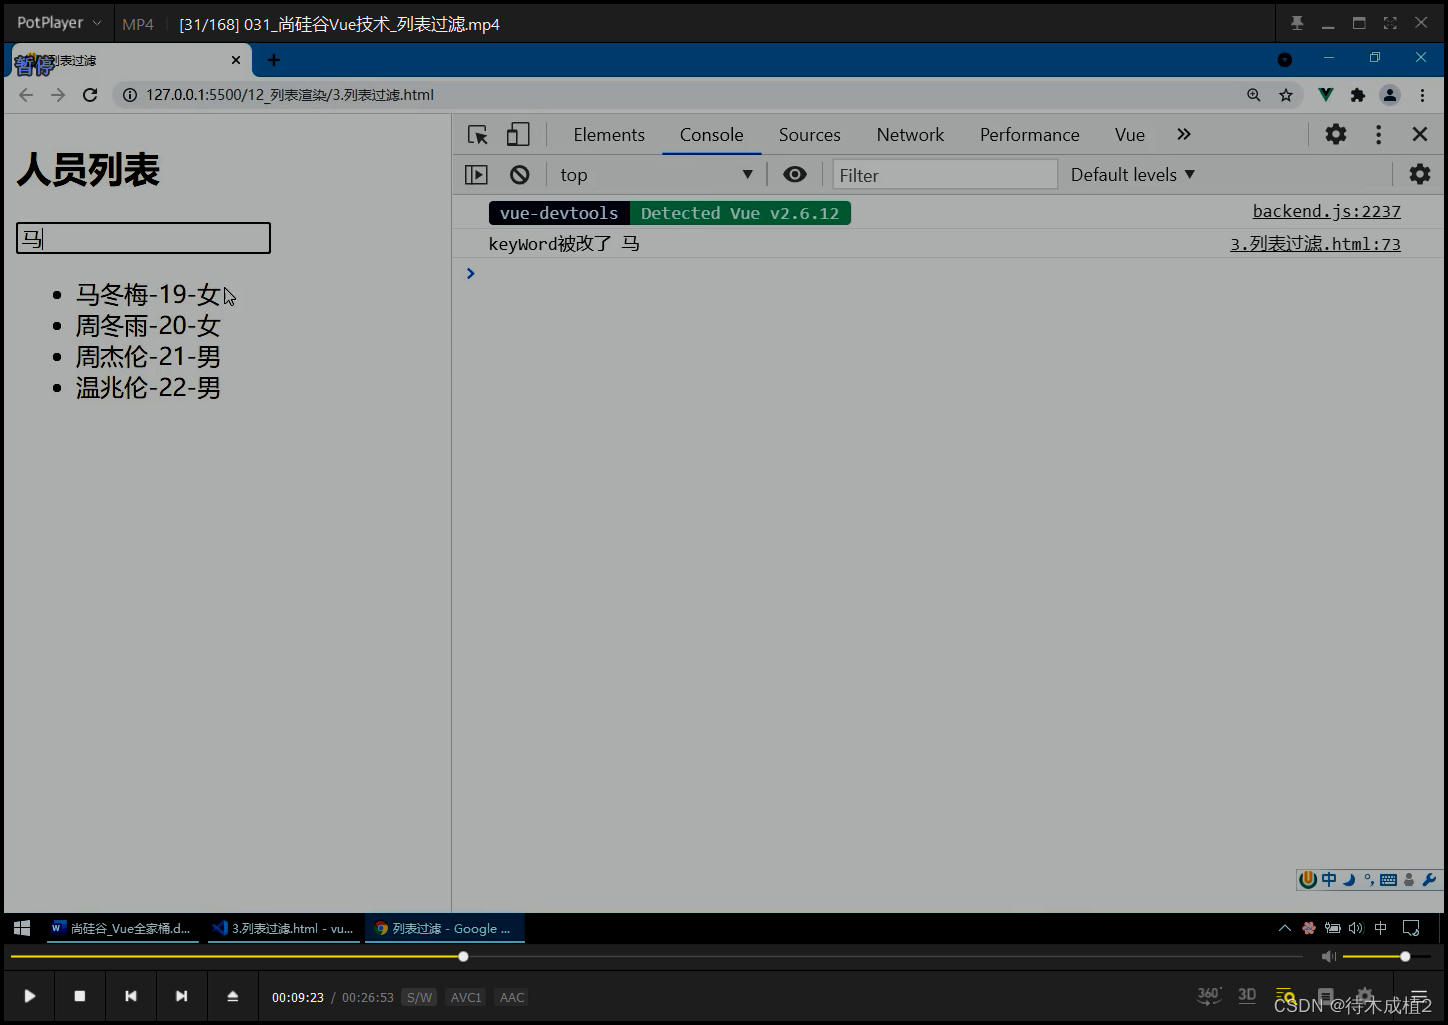Click list item 周冬雨-20-女
The image size is (1448, 1025).
click(148, 326)
